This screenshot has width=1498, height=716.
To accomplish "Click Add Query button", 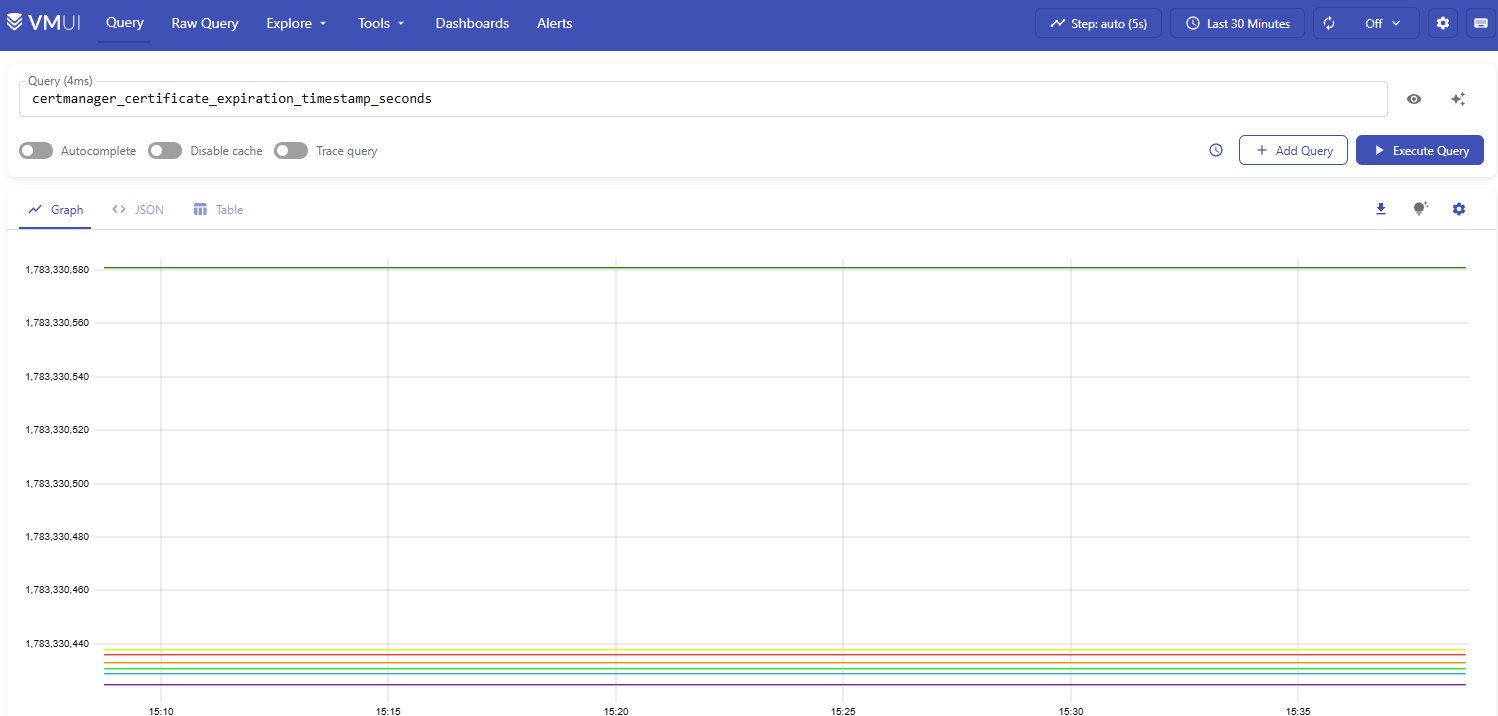I will [x=1293, y=150].
